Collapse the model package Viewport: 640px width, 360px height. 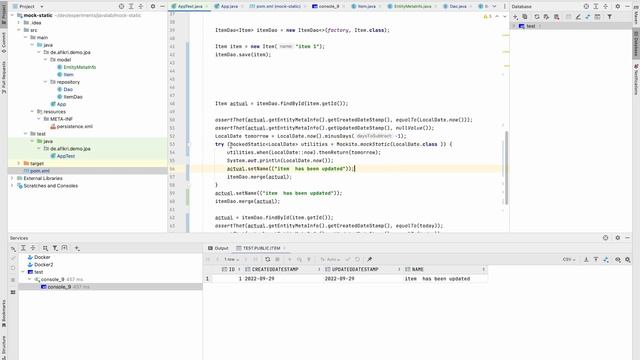45,60
